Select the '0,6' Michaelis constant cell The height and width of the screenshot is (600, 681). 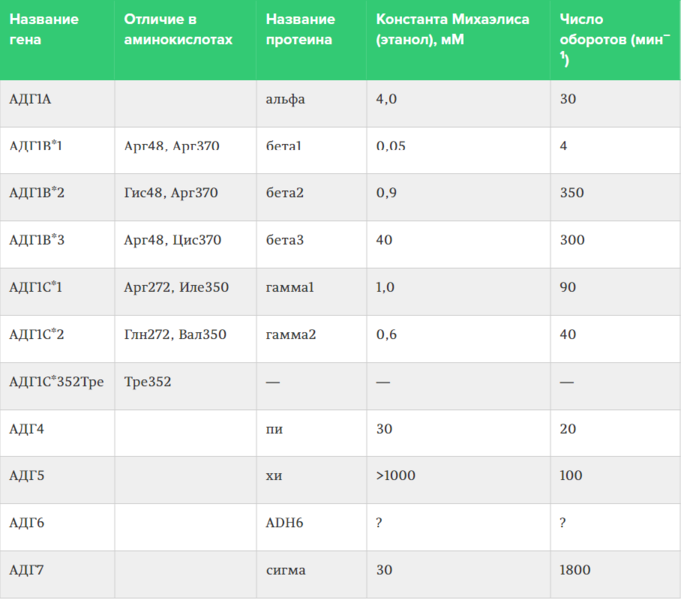(x=458, y=339)
